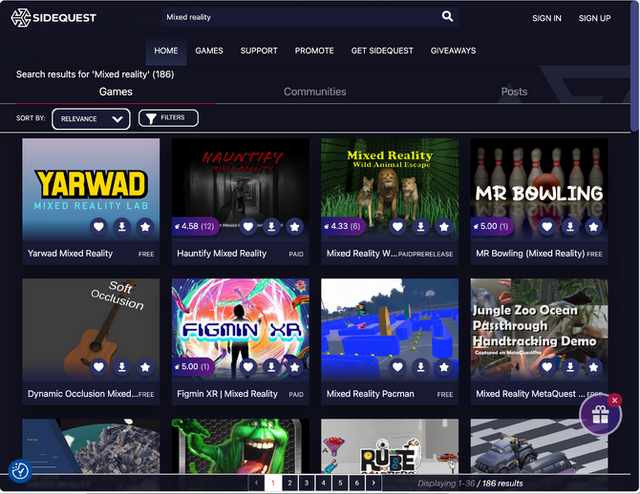Click the Mixed reality search field
Viewport: 640px width, 494px height.
pos(310,17)
